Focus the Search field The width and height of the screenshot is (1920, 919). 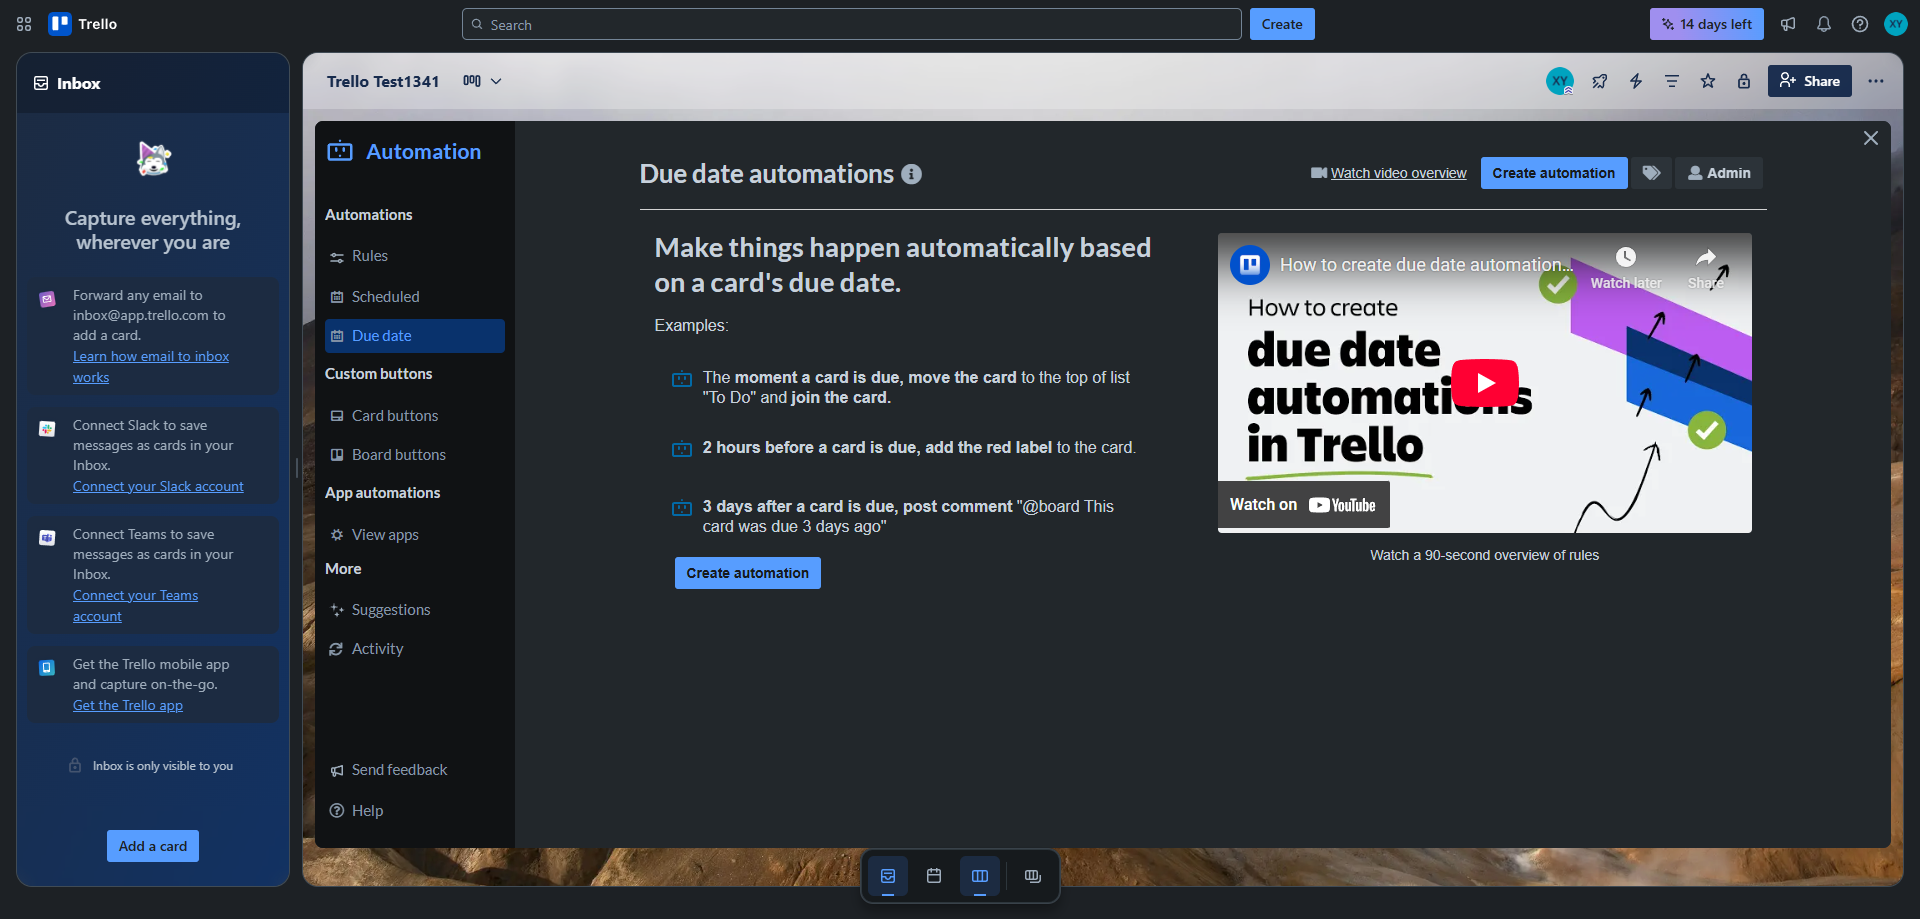click(852, 24)
